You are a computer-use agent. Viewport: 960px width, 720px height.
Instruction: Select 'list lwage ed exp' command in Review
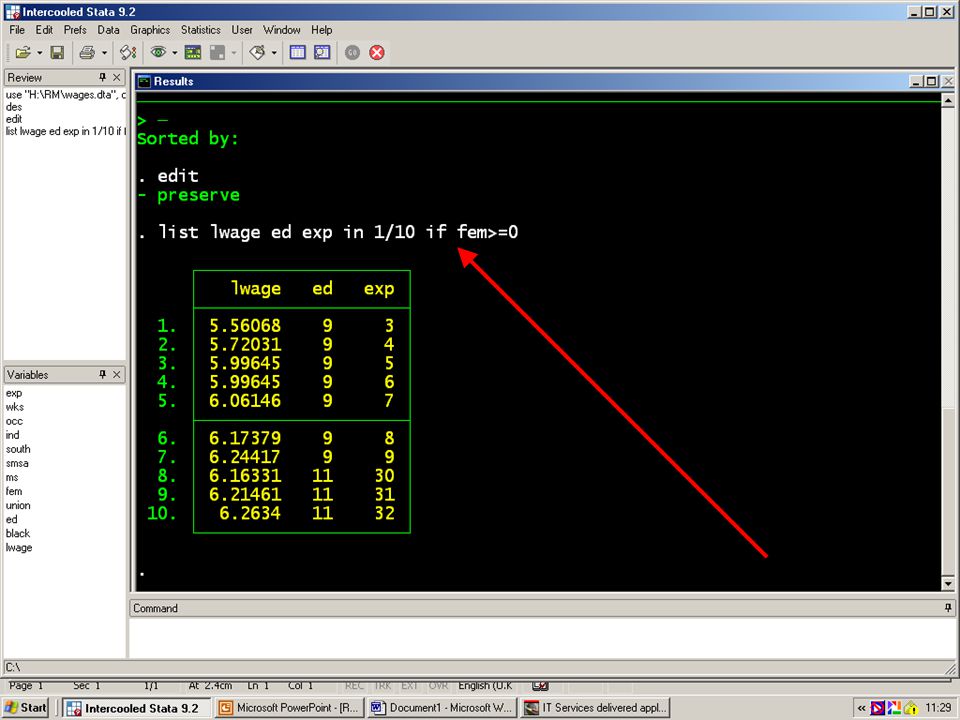point(66,131)
